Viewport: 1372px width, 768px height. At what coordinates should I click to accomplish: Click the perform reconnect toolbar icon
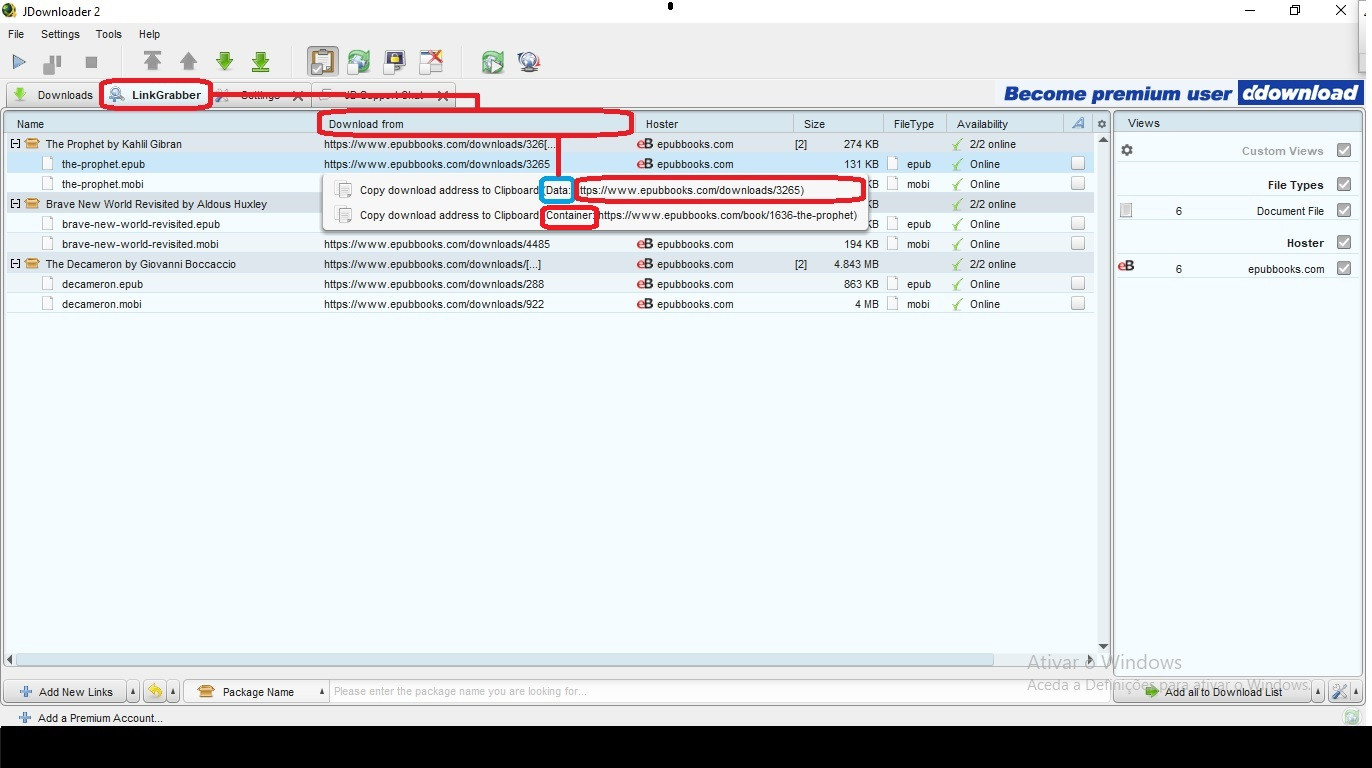(x=492, y=62)
